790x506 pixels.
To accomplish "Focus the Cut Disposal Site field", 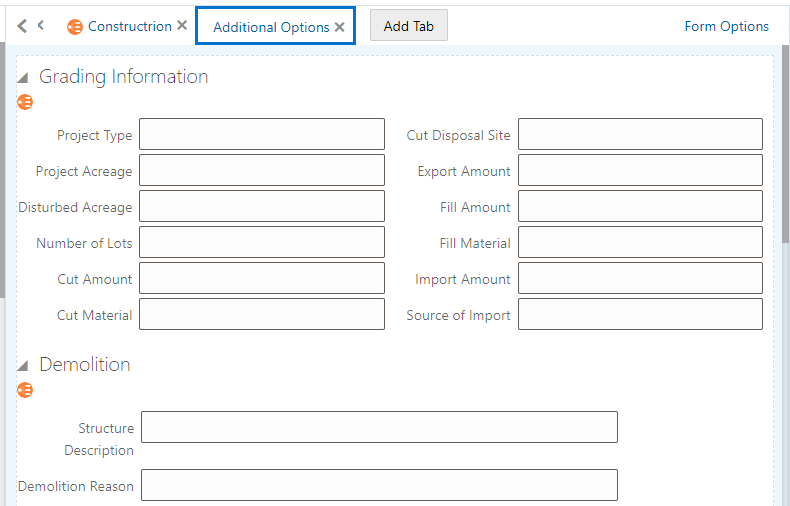I will point(640,134).
